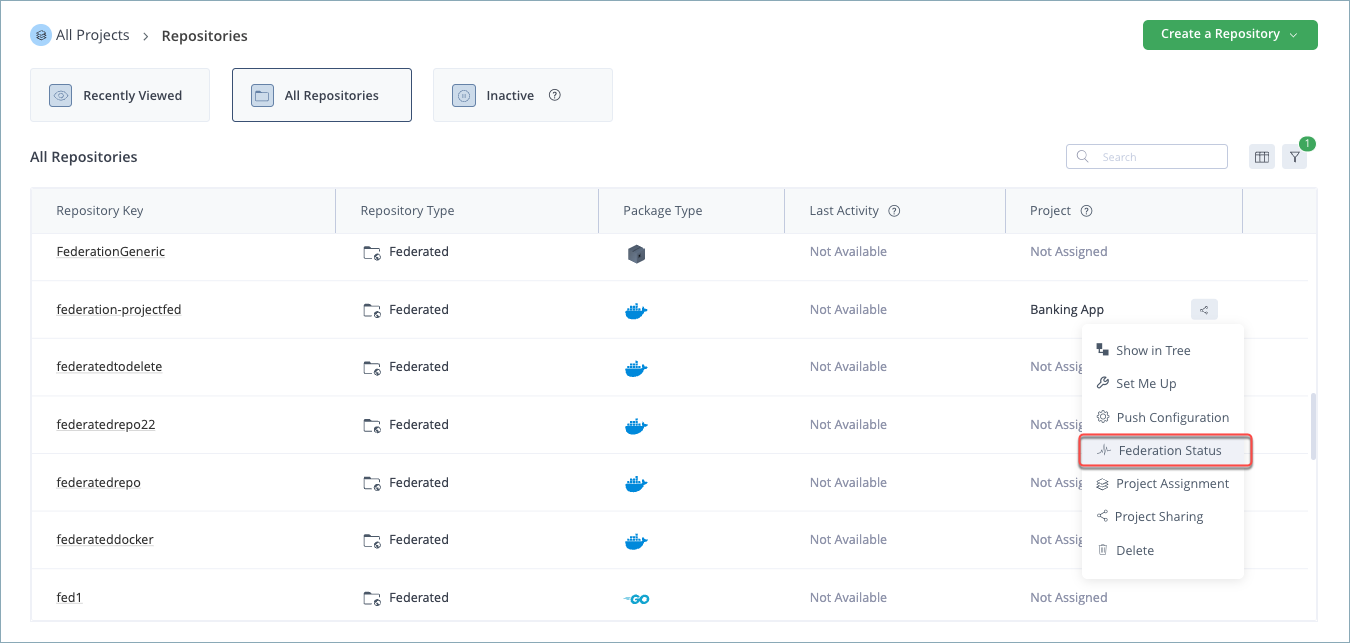The height and width of the screenshot is (643, 1350).
Task: Click the Docker icon for federatedrepo22
Action: [x=635, y=426]
